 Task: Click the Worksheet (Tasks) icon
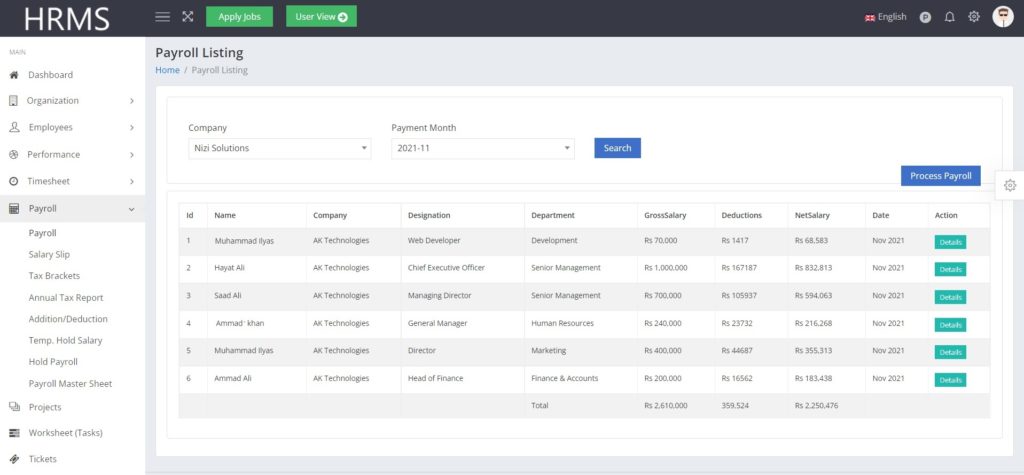(14, 433)
